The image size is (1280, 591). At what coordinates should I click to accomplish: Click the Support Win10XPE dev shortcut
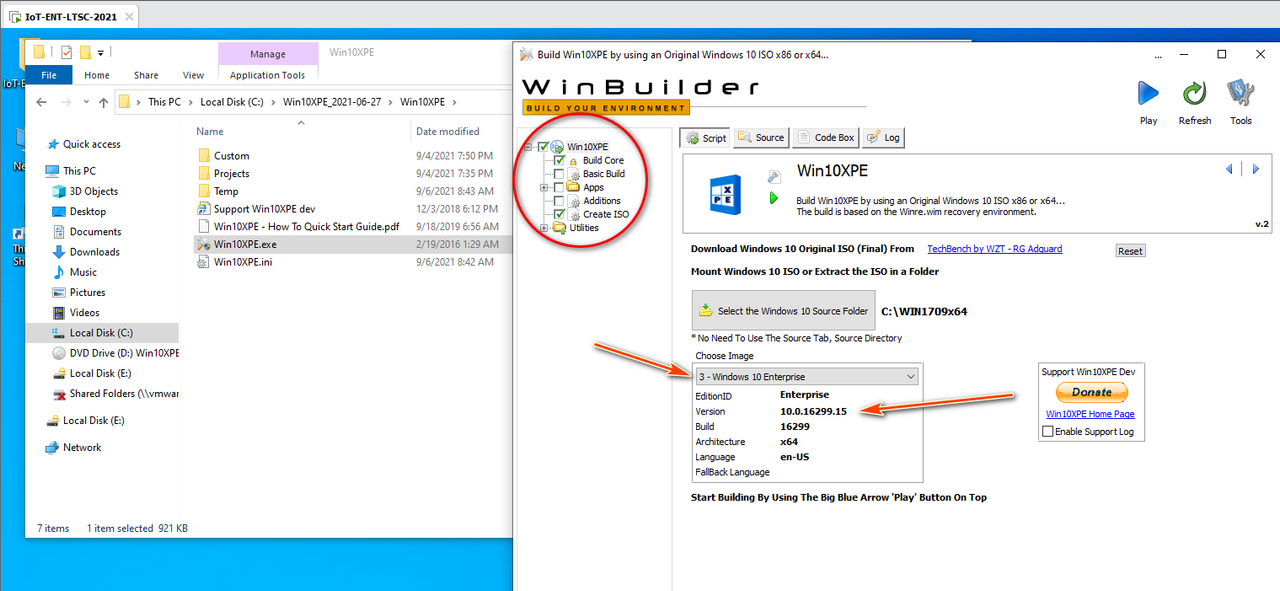click(x=264, y=209)
